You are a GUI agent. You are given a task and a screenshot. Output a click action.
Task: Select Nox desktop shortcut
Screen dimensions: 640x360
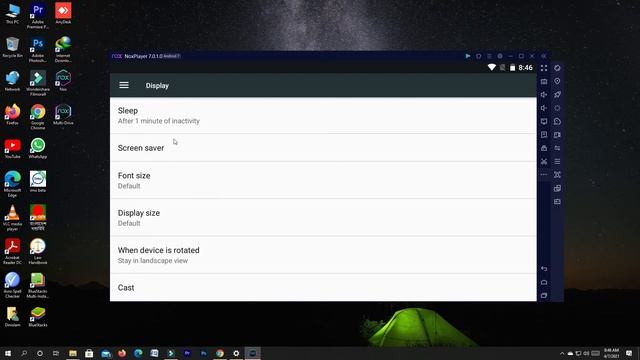pyautogui.click(x=63, y=80)
